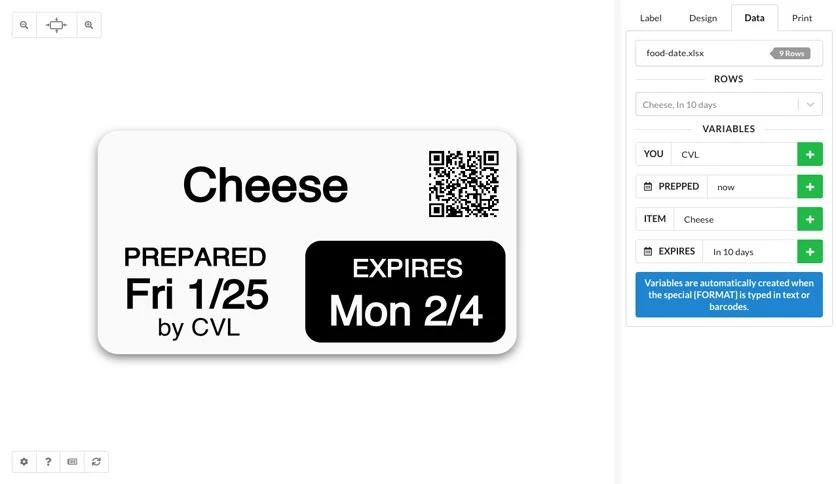Open the 'Cheese, In 10 days' row selector
This screenshot has height=484, width=836.
click(x=729, y=104)
